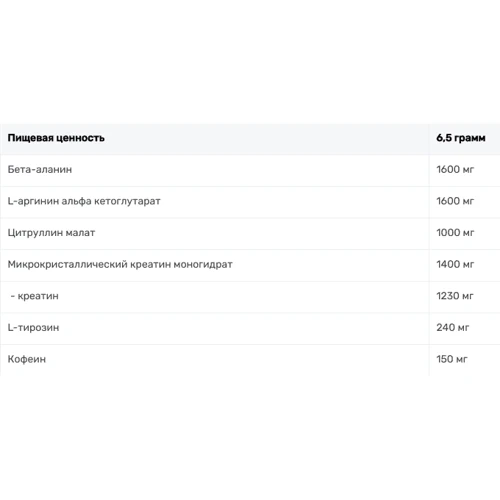Click the 240 мг value
Viewport: 500px width, 500px height.
click(453, 328)
